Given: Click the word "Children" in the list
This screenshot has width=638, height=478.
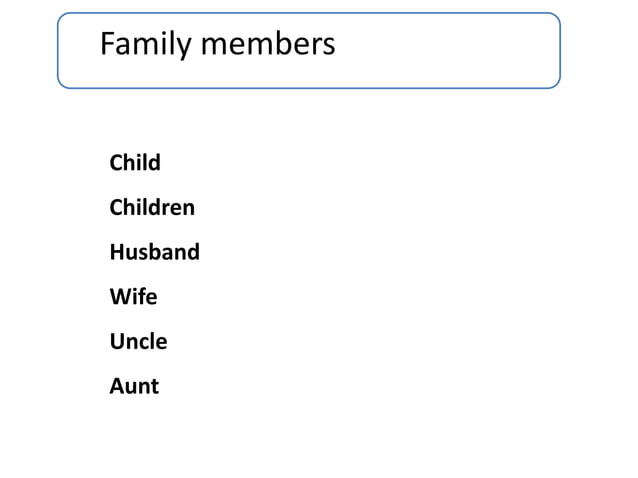Looking at the screenshot, I should [152, 208].
